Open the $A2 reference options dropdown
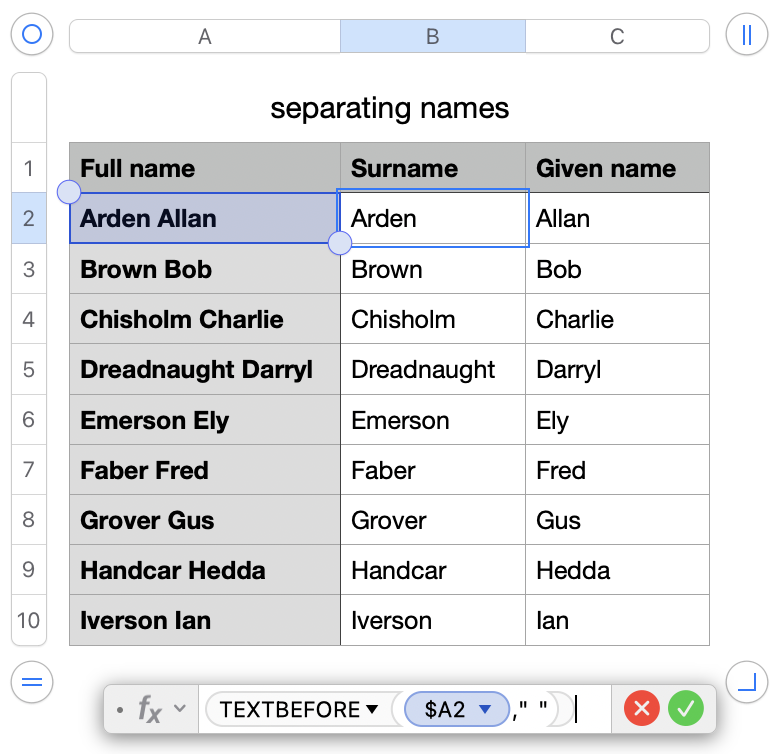Screen dimensions: 776x754 coord(486,710)
